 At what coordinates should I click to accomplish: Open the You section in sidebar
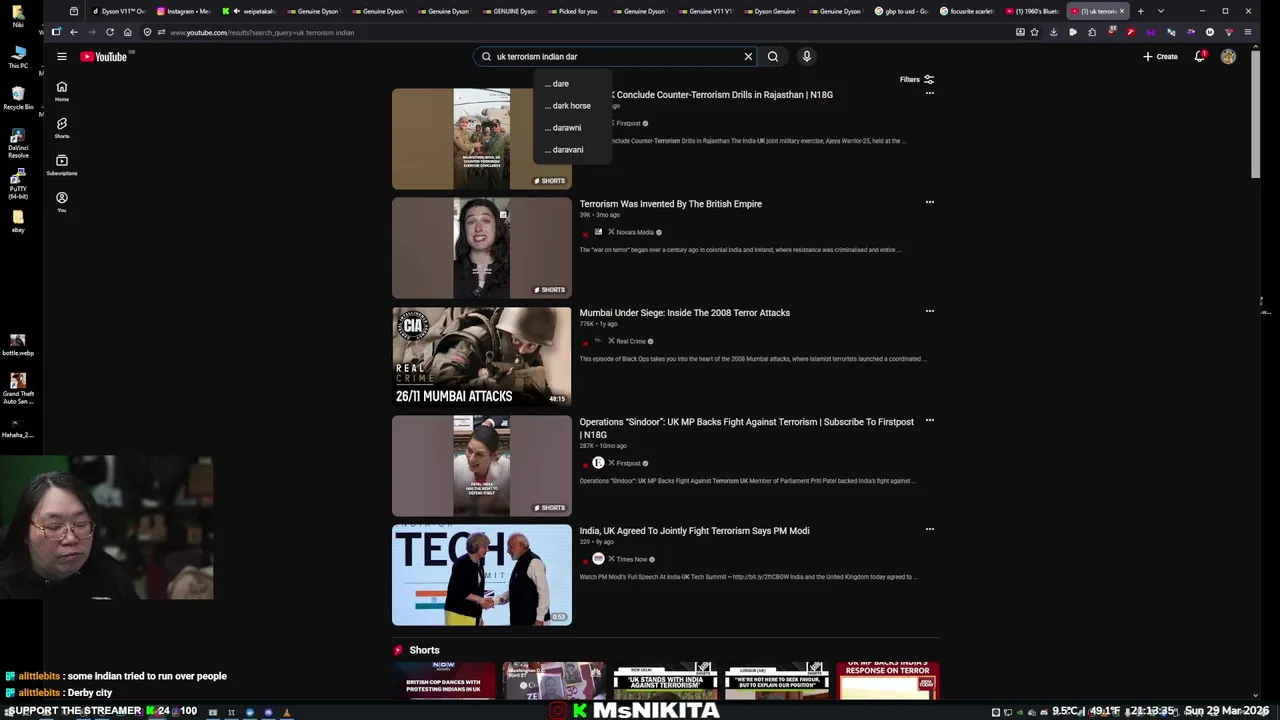(62, 202)
